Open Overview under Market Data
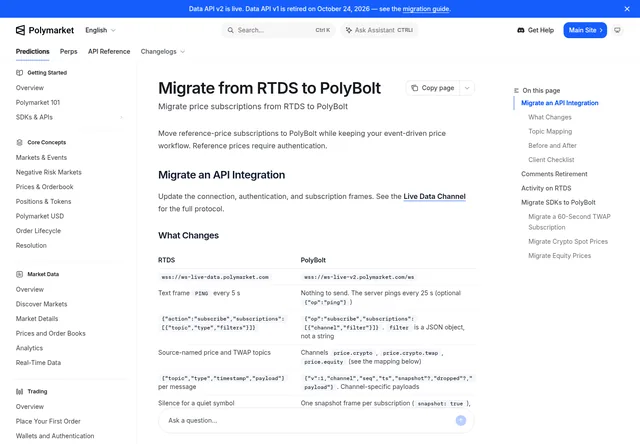Viewport: 640px width, 444px height. pos(30,289)
